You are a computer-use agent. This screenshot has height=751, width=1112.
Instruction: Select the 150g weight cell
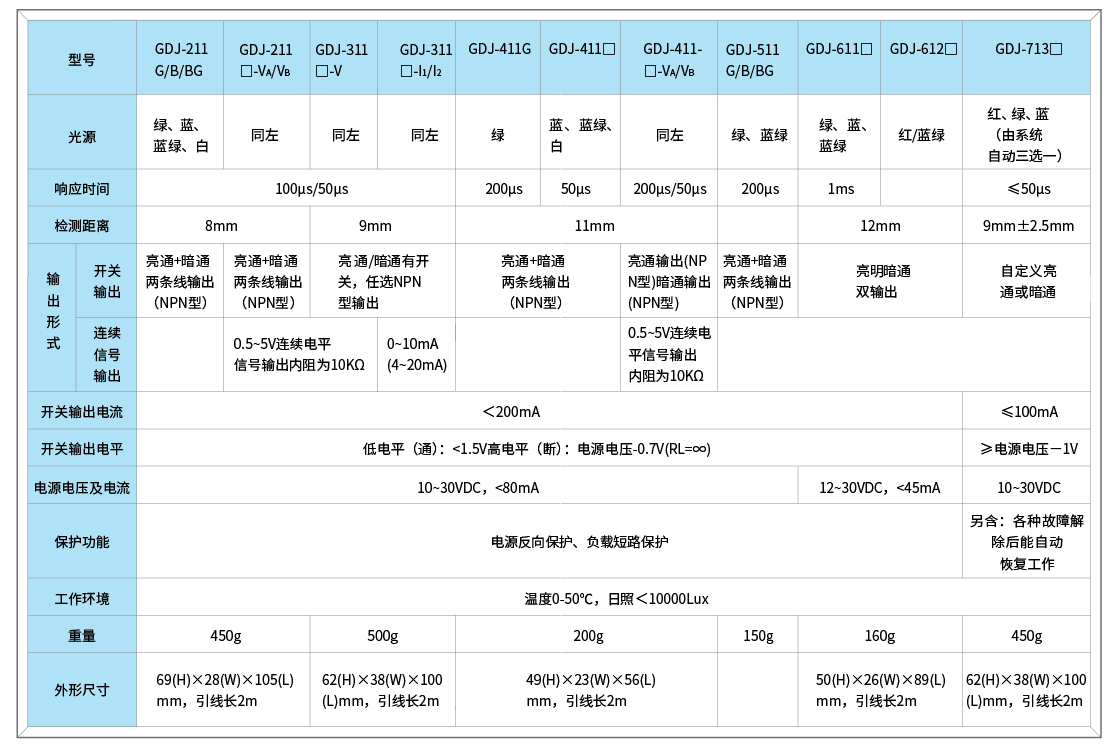pos(758,636)
